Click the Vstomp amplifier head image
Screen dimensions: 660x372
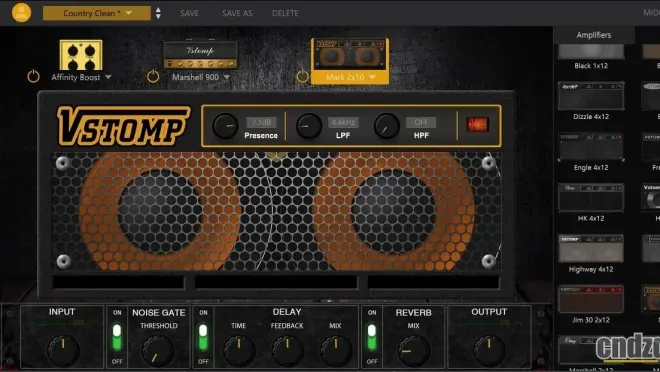point(200,55)
